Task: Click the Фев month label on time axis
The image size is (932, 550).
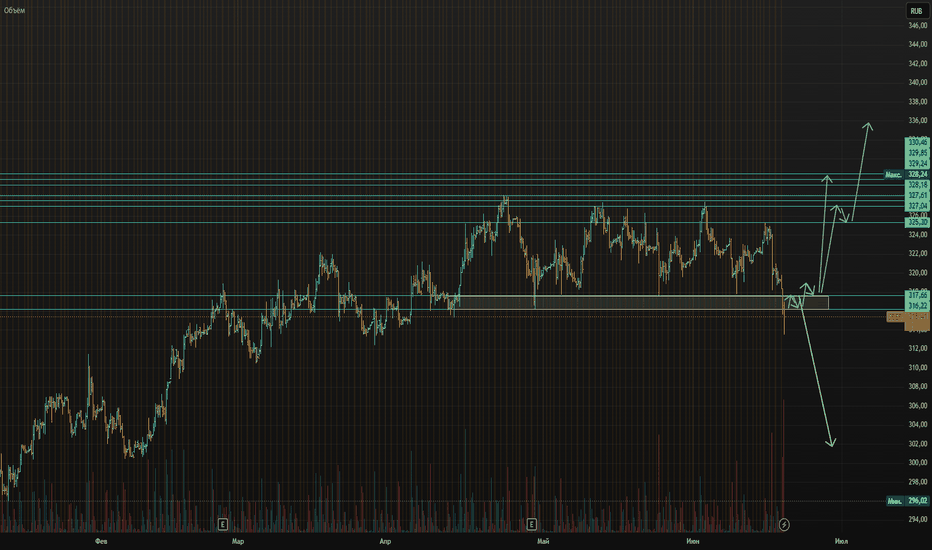Action: [101, 541]
